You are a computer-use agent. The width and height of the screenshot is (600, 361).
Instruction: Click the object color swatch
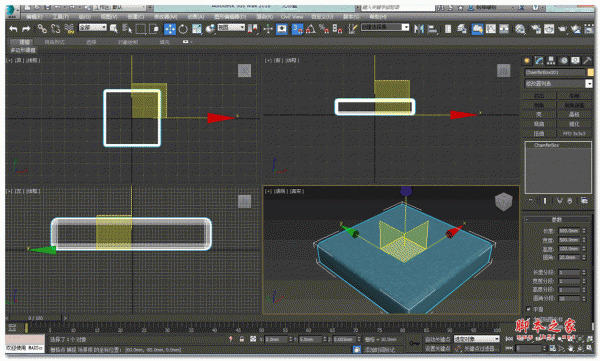pos(590,72)
